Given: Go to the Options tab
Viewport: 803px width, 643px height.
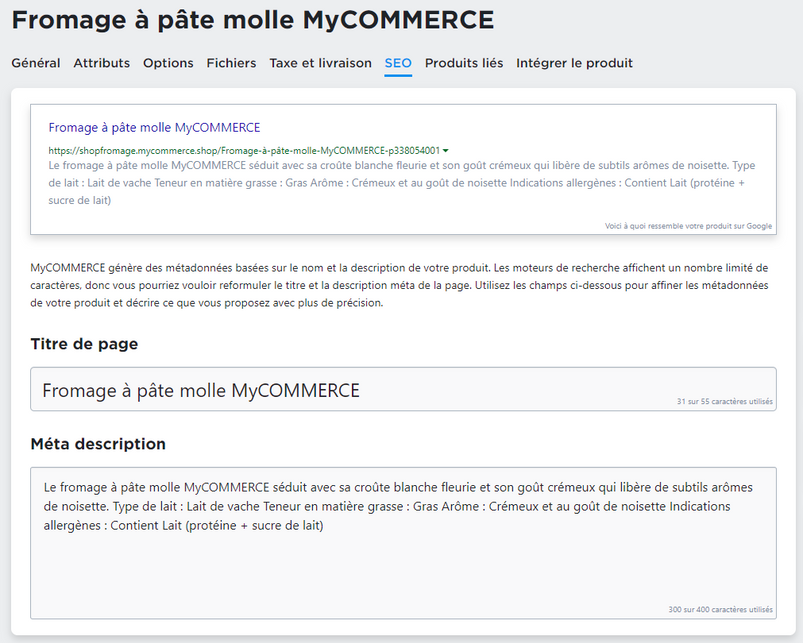Looking at the screenshot, I should coord(168,63).
